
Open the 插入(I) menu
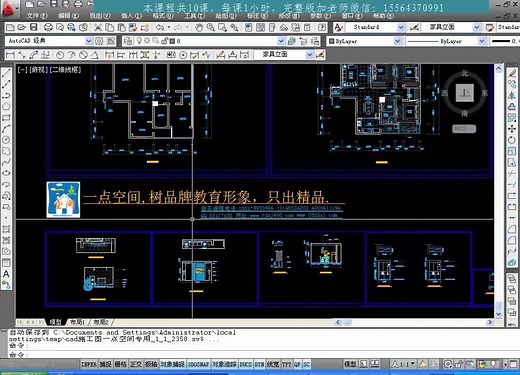coord(131,15)
